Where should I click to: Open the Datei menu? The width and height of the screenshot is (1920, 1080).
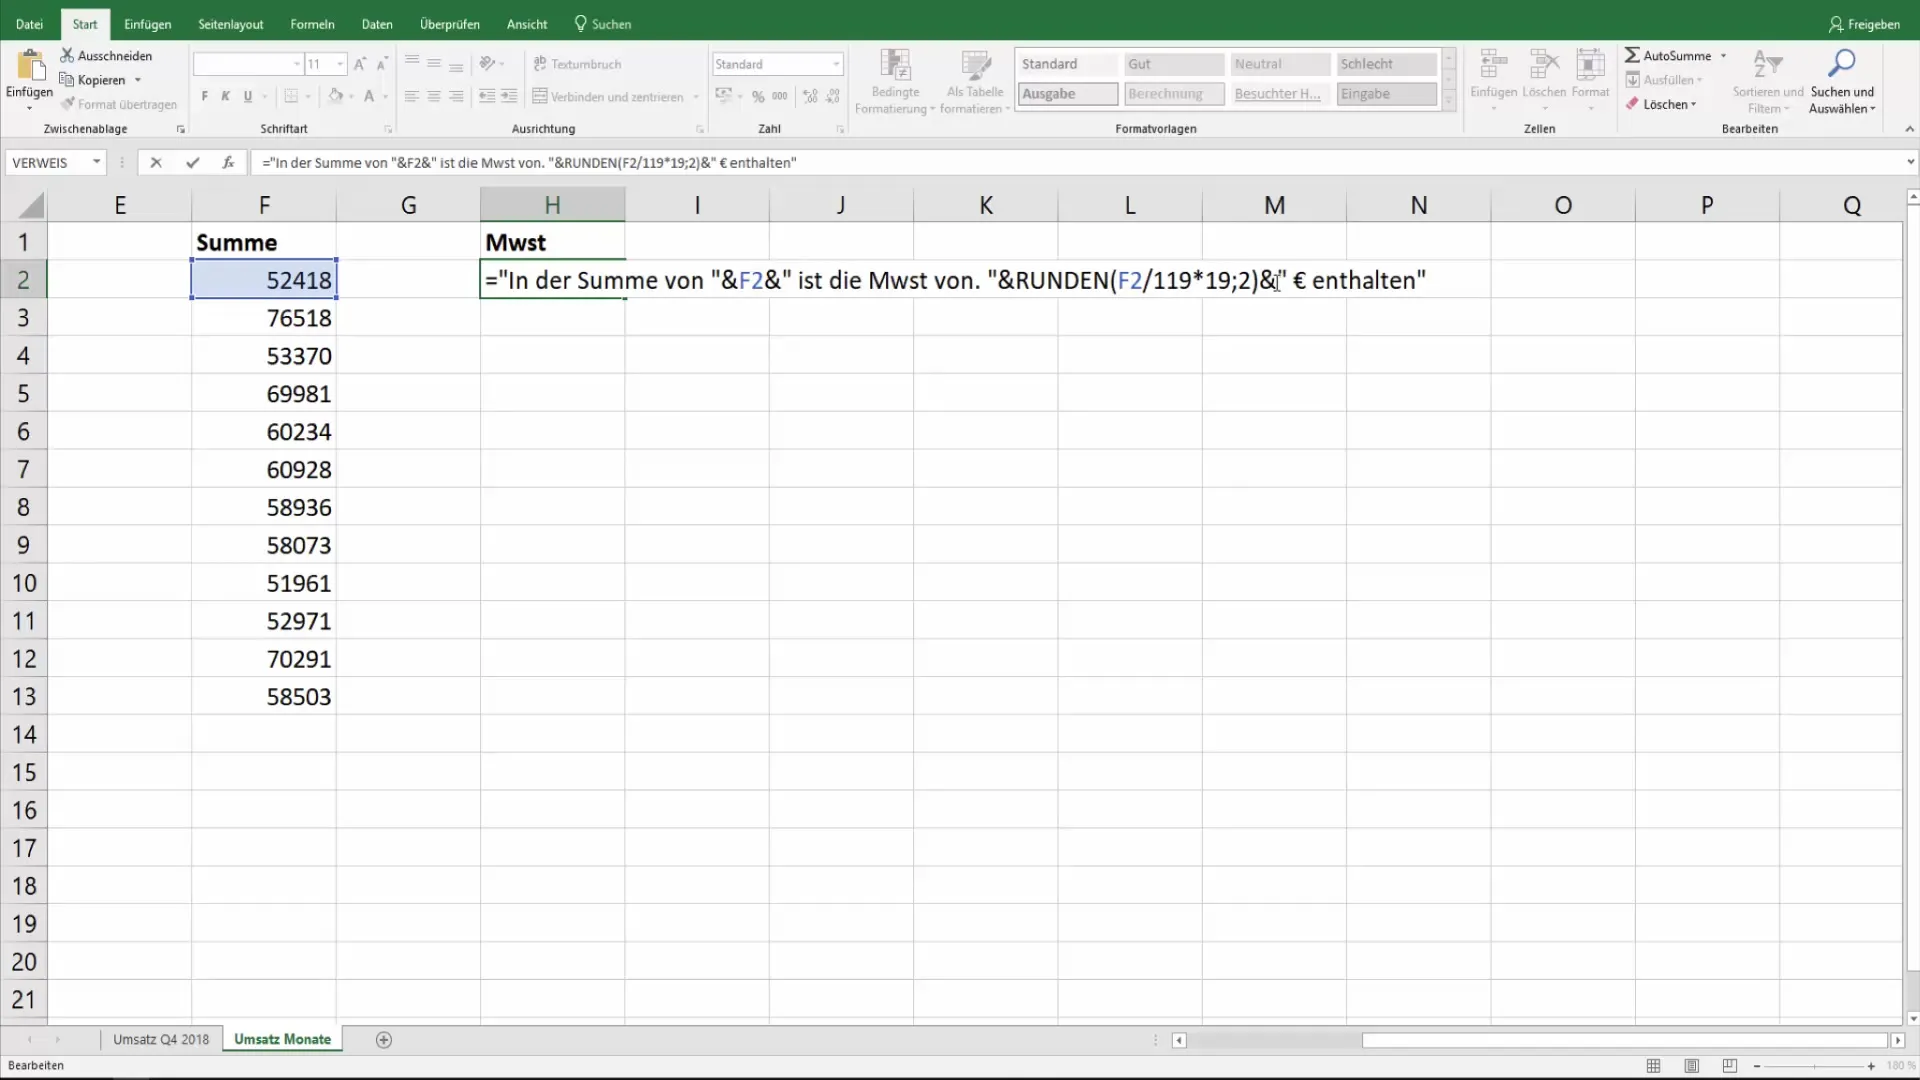click(29, 24)
